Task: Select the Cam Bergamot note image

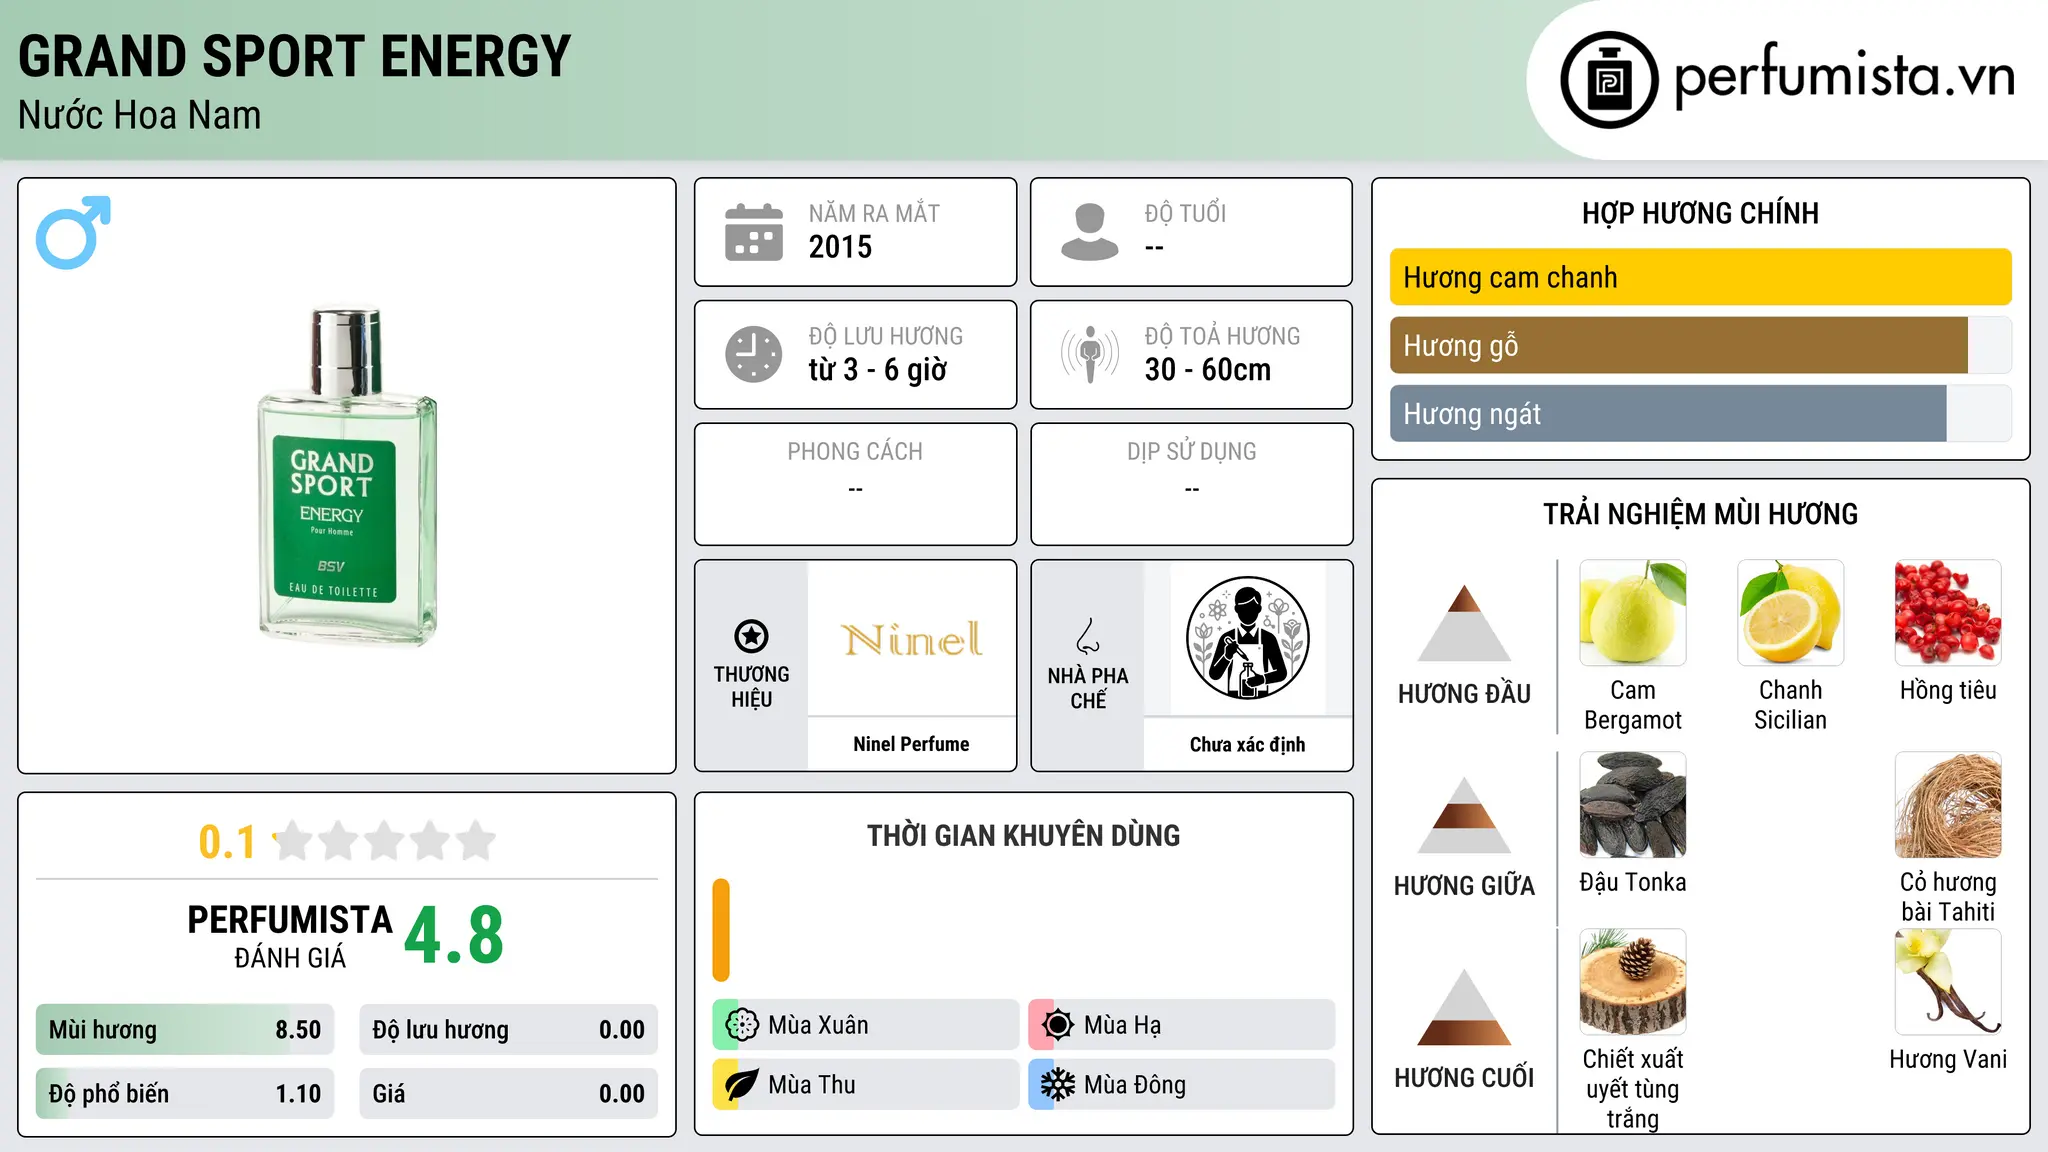Action: pyautogui.click(x=1633, y=613)
